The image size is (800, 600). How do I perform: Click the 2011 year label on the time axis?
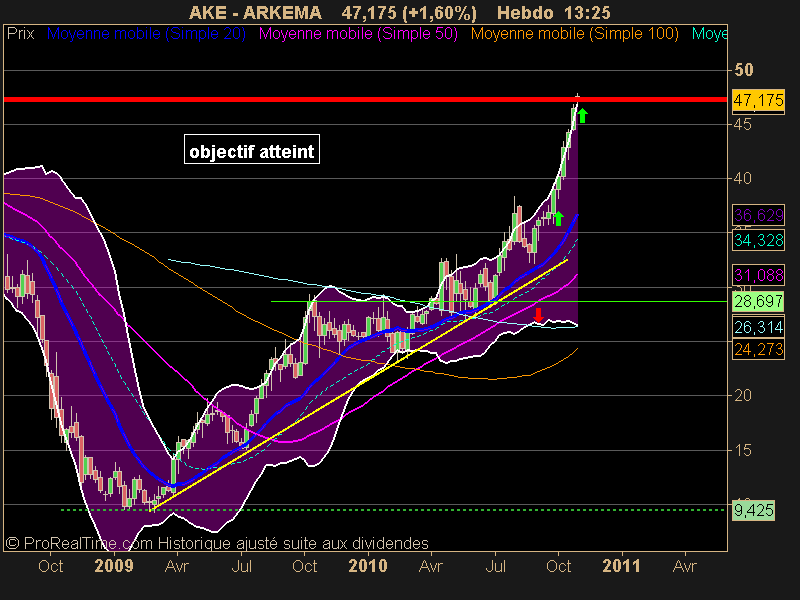621,566
